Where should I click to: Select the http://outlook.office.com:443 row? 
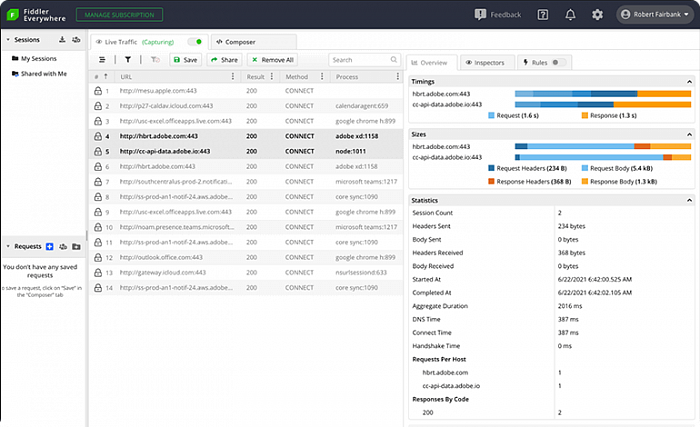(x=246, y=257)
